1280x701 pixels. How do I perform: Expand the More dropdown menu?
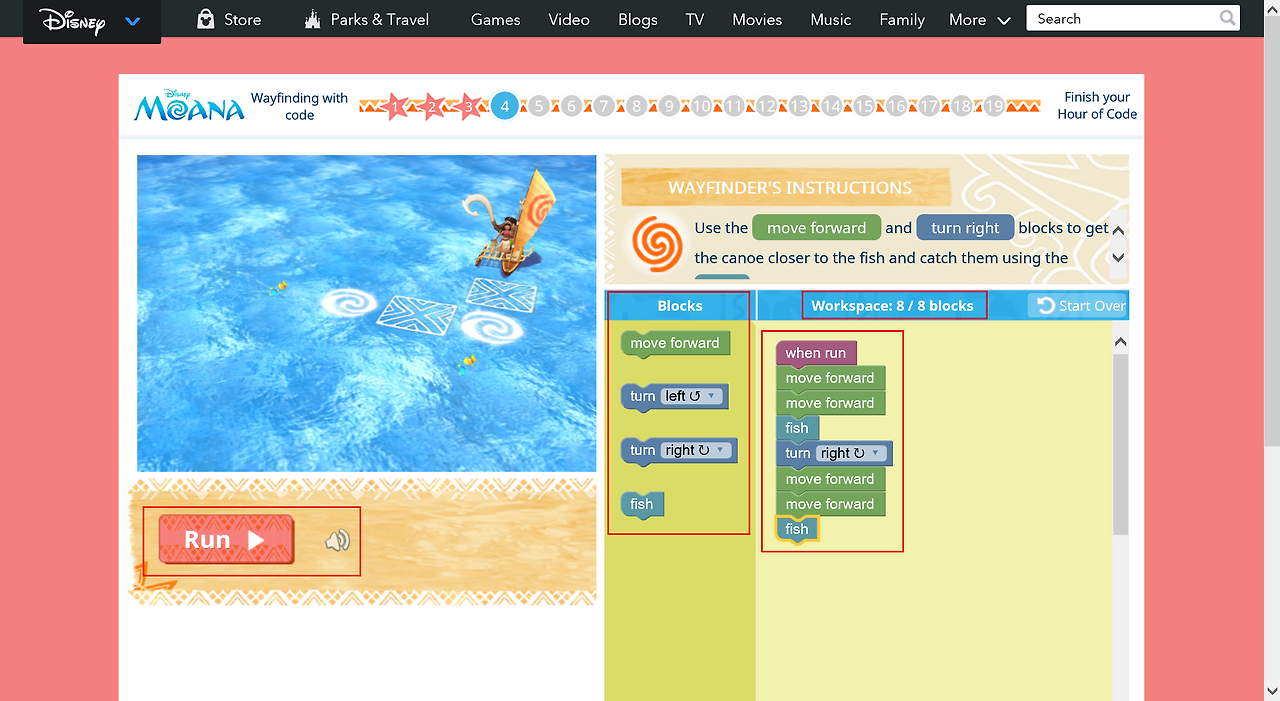(x=980, y=19)
